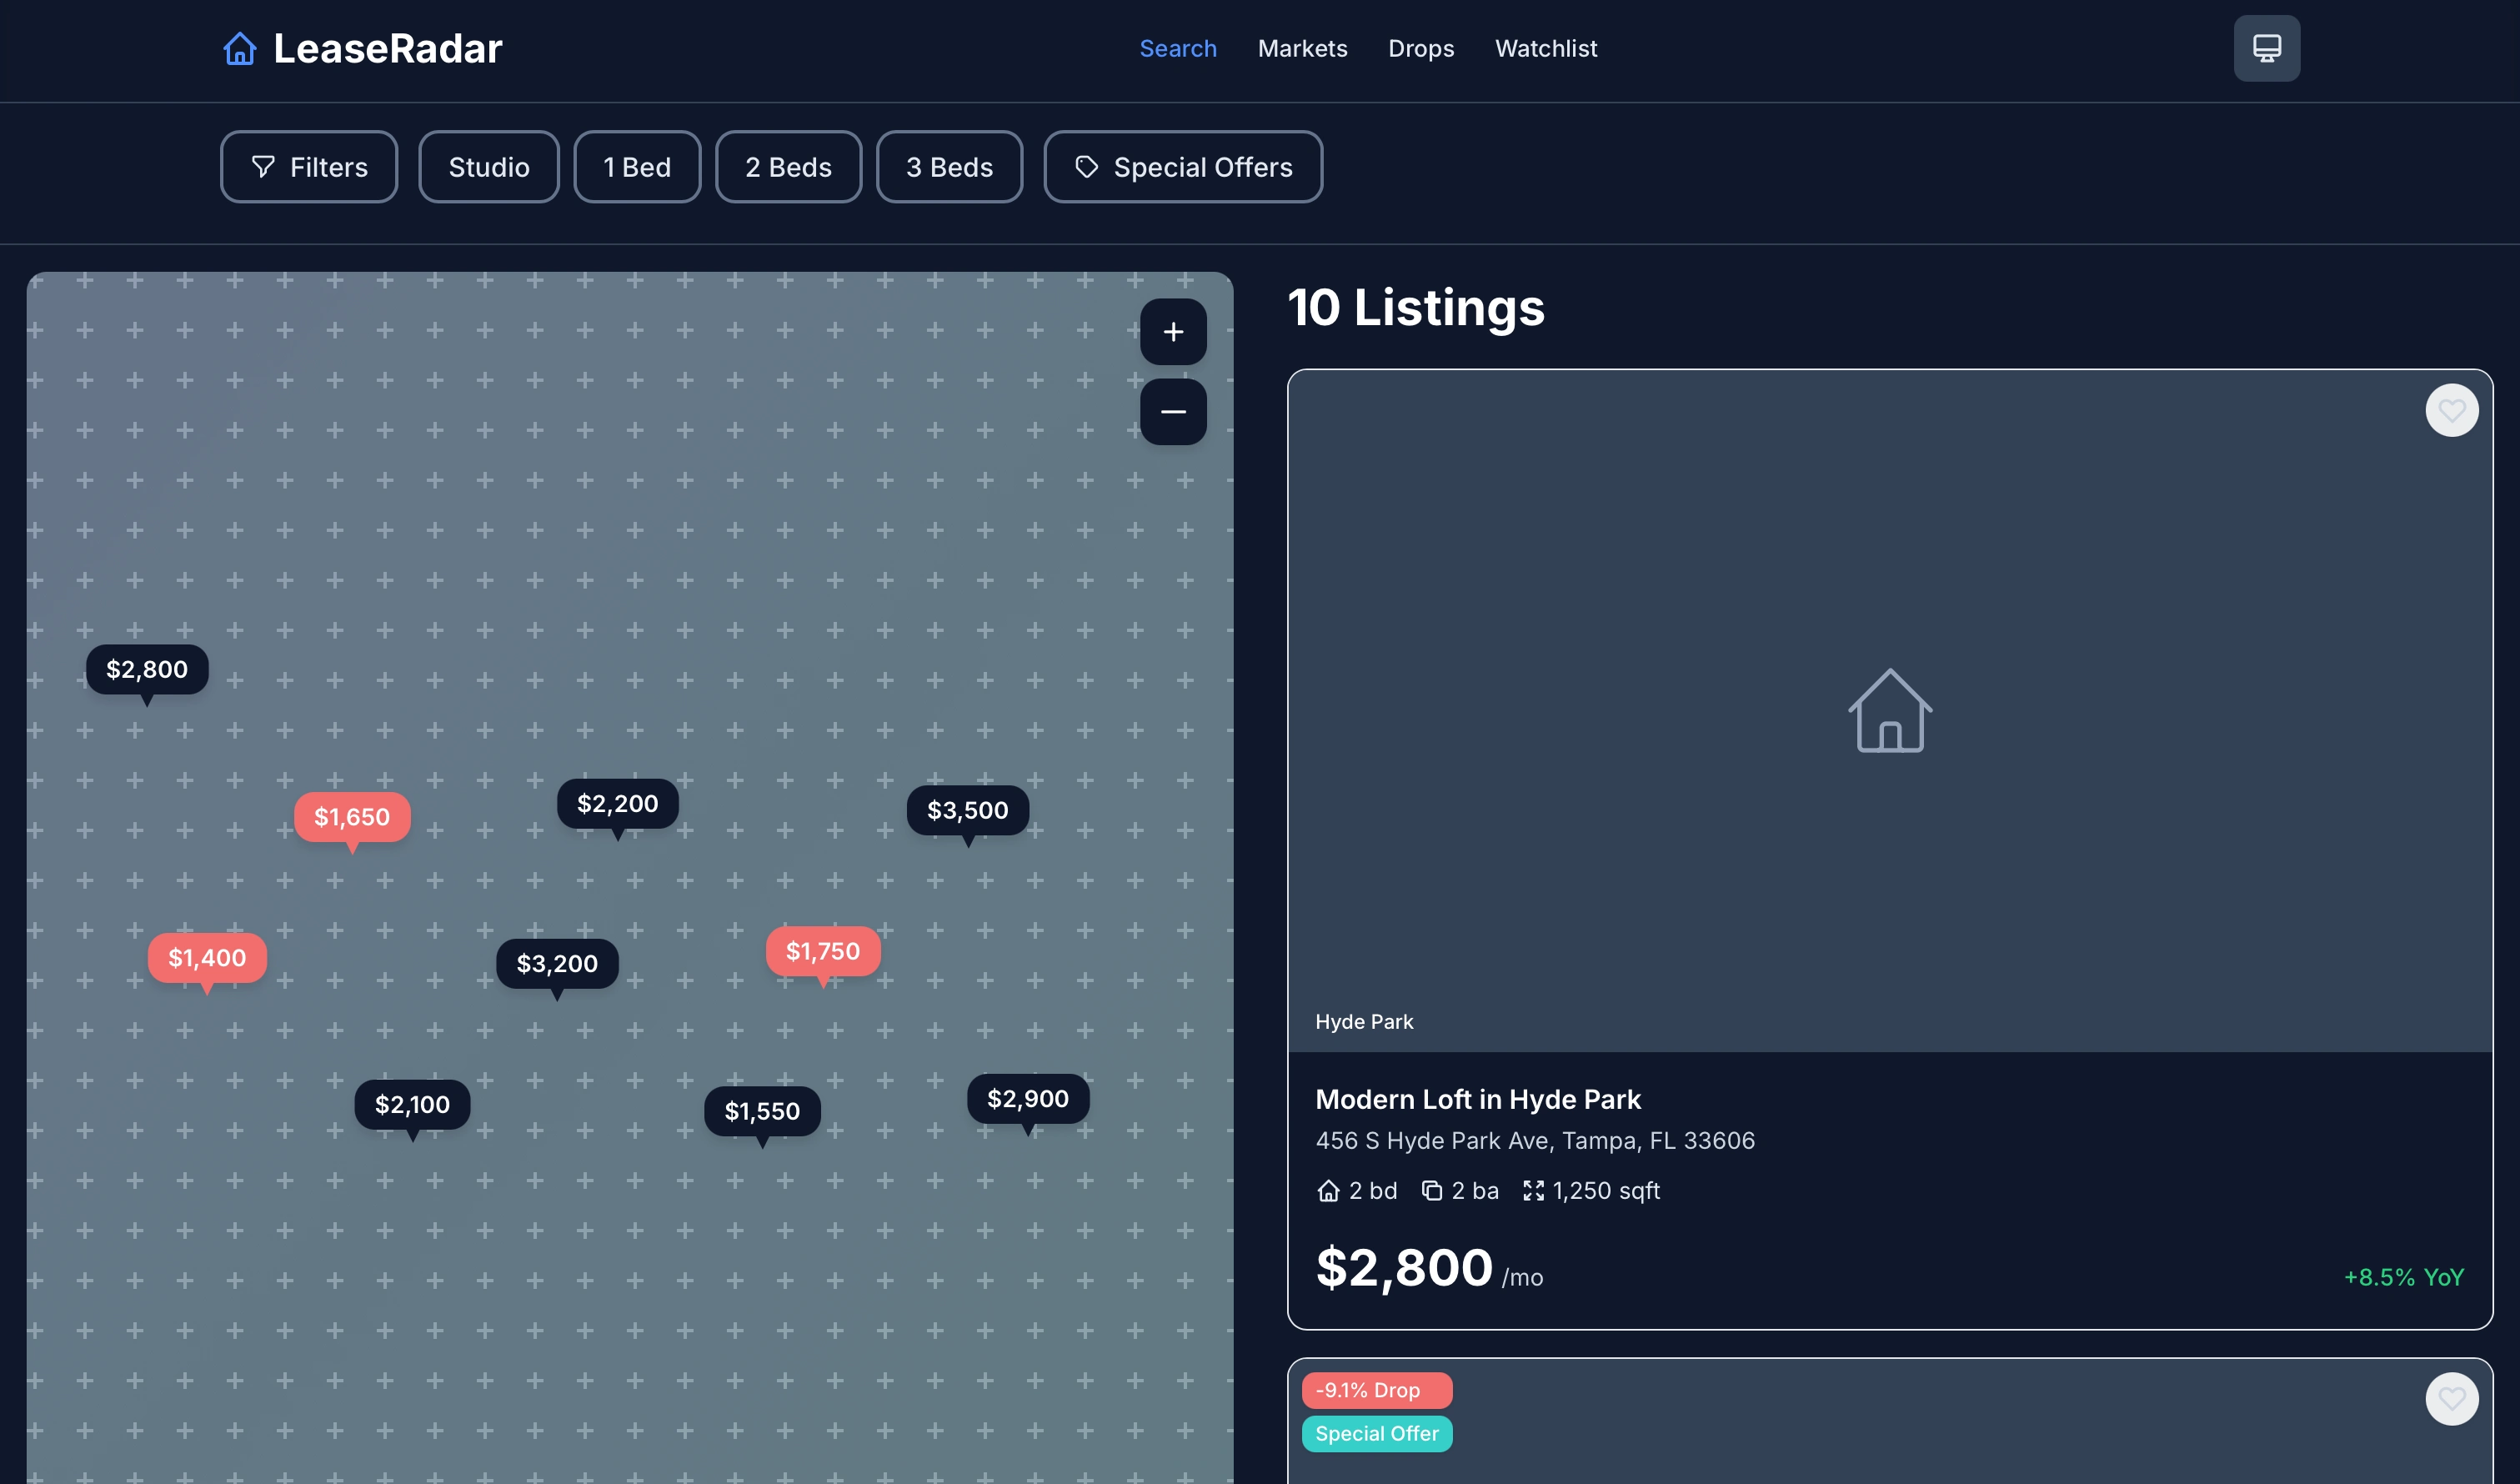Screen dimensions: 2520x1484
Task: Select the $1,650 price drop map marker
Action: [x=352, y=817]
